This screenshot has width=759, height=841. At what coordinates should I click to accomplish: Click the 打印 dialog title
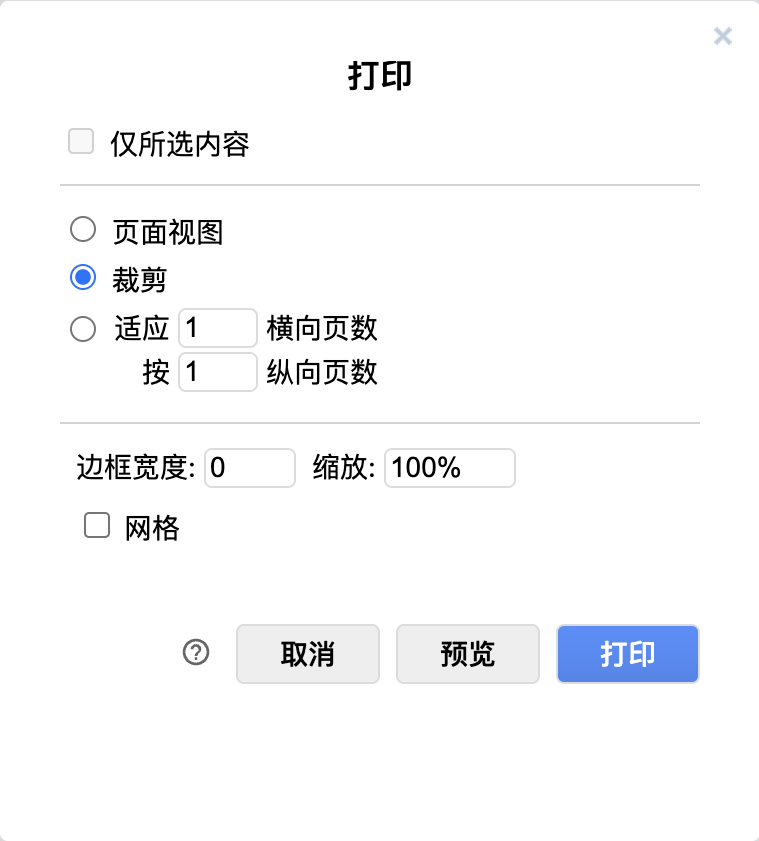pyautogui.click(x=380, y=77)
